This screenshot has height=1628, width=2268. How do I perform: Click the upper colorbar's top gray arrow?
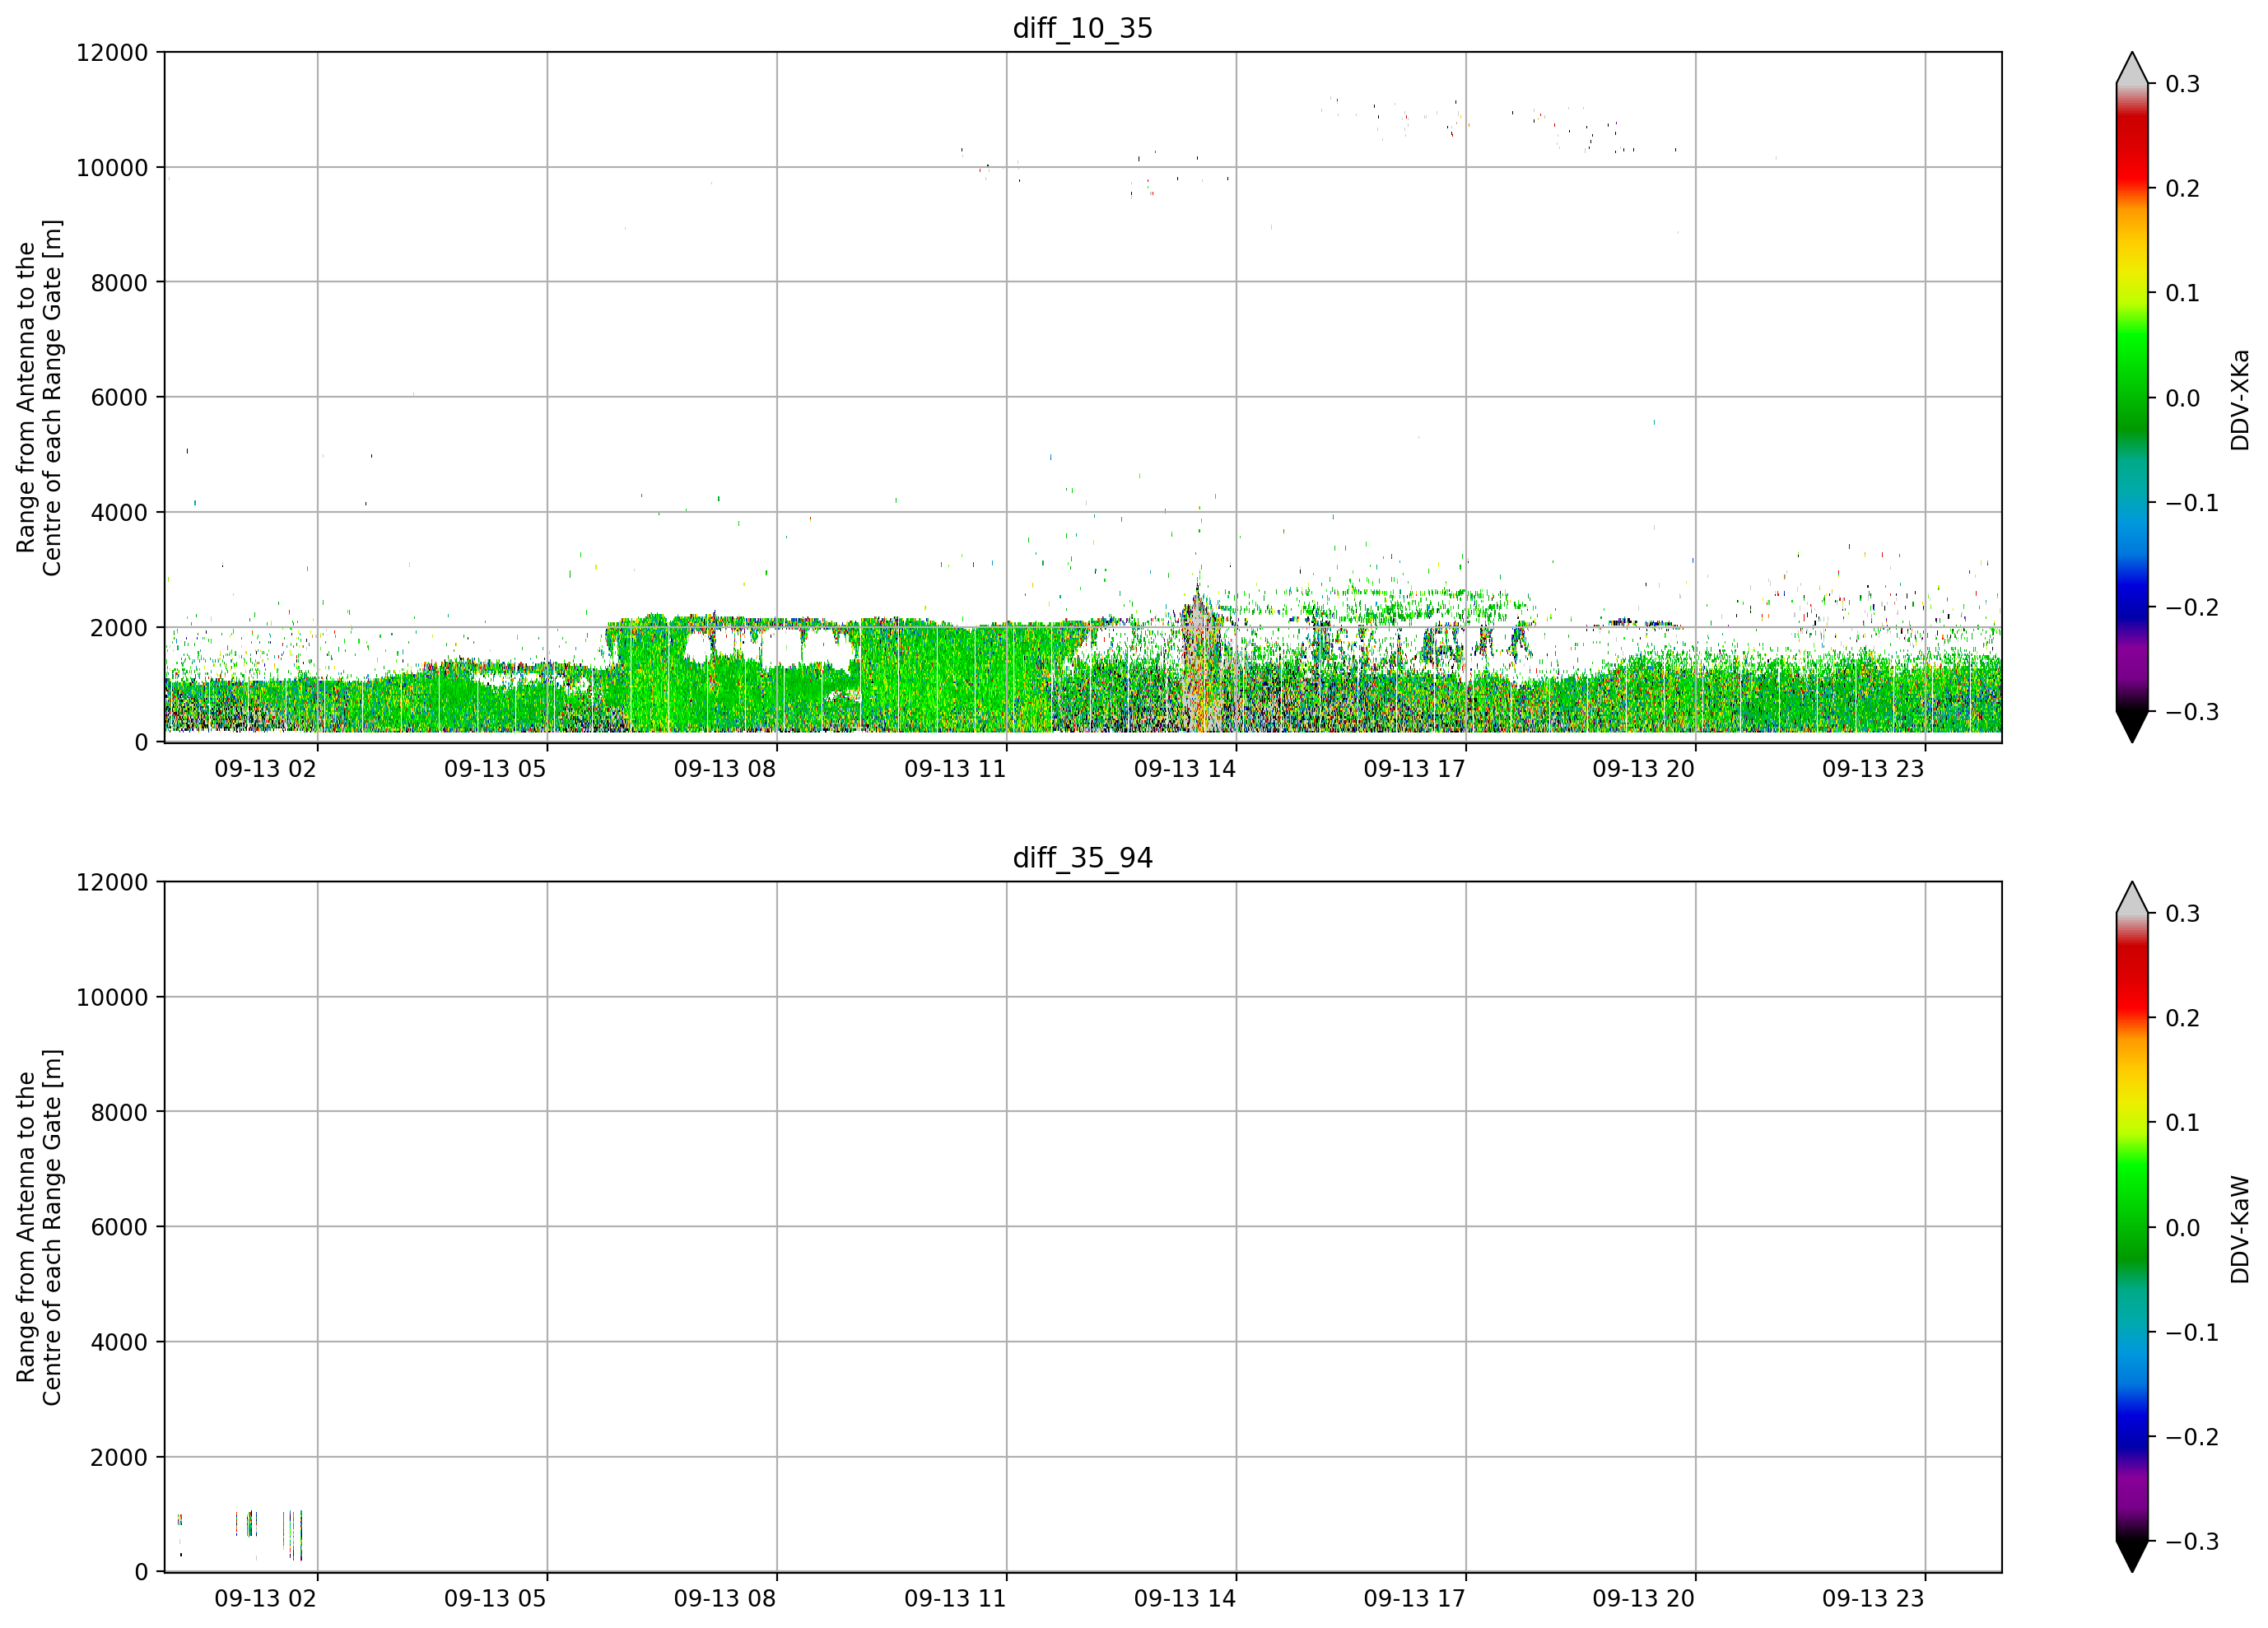point(2132,68)
